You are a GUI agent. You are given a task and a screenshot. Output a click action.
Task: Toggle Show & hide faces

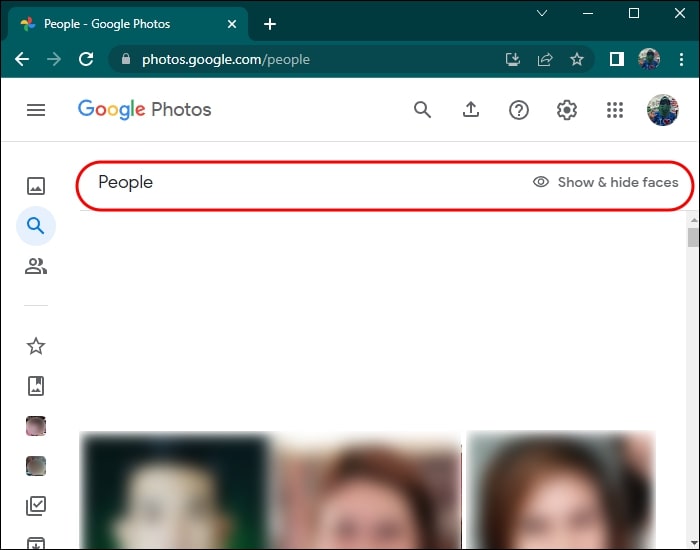pyautogui.click(x=605, y=182)
